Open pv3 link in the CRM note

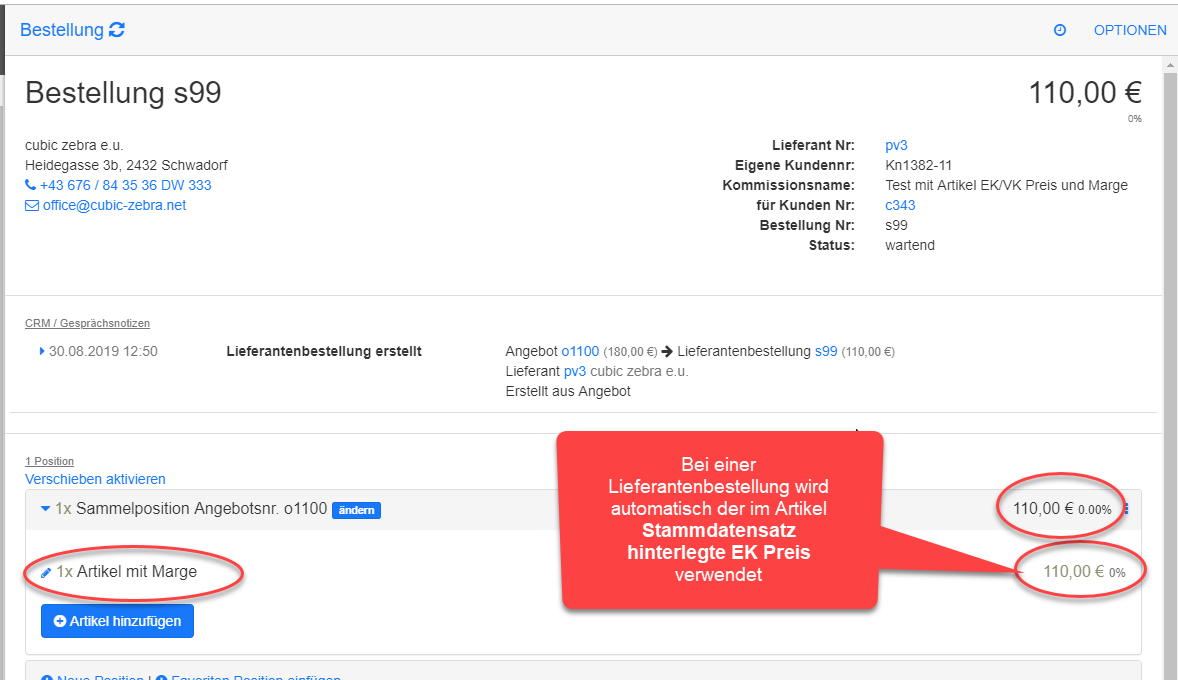[x=575, y=371]
